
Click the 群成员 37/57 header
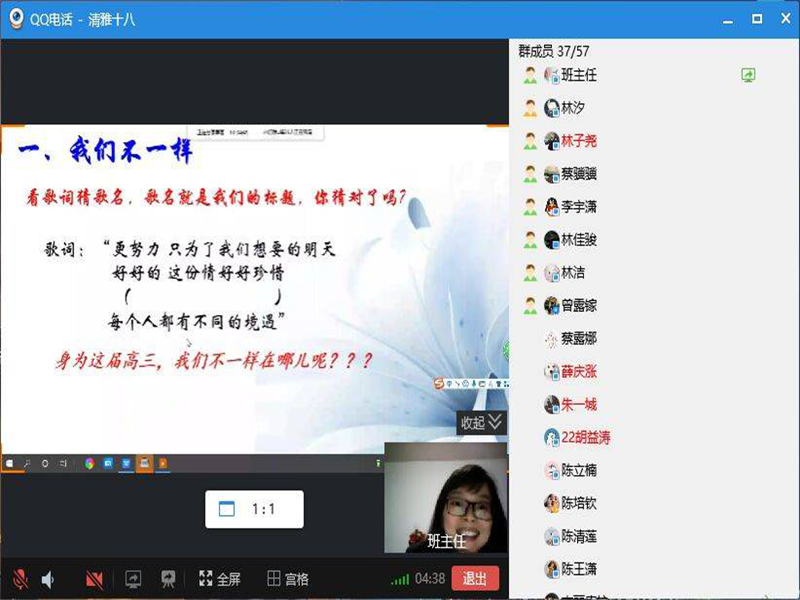coord(554,51)
